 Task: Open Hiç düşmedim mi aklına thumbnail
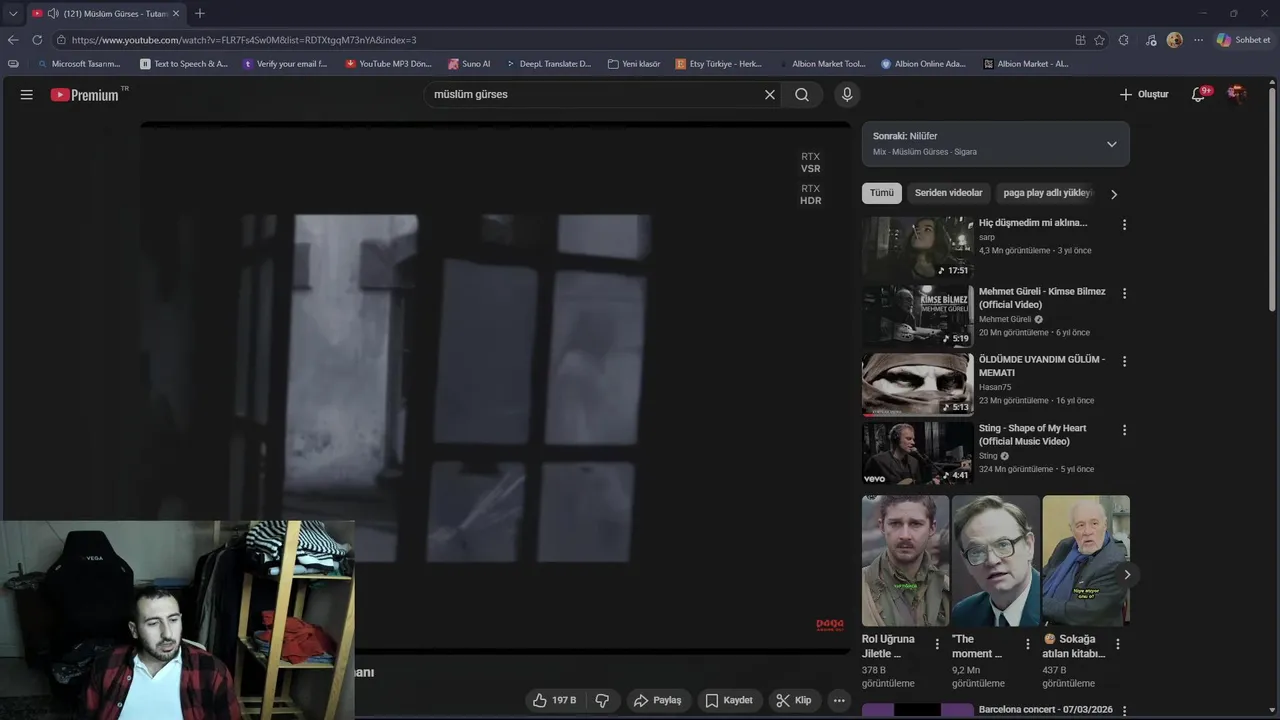[x=917, y=247]
